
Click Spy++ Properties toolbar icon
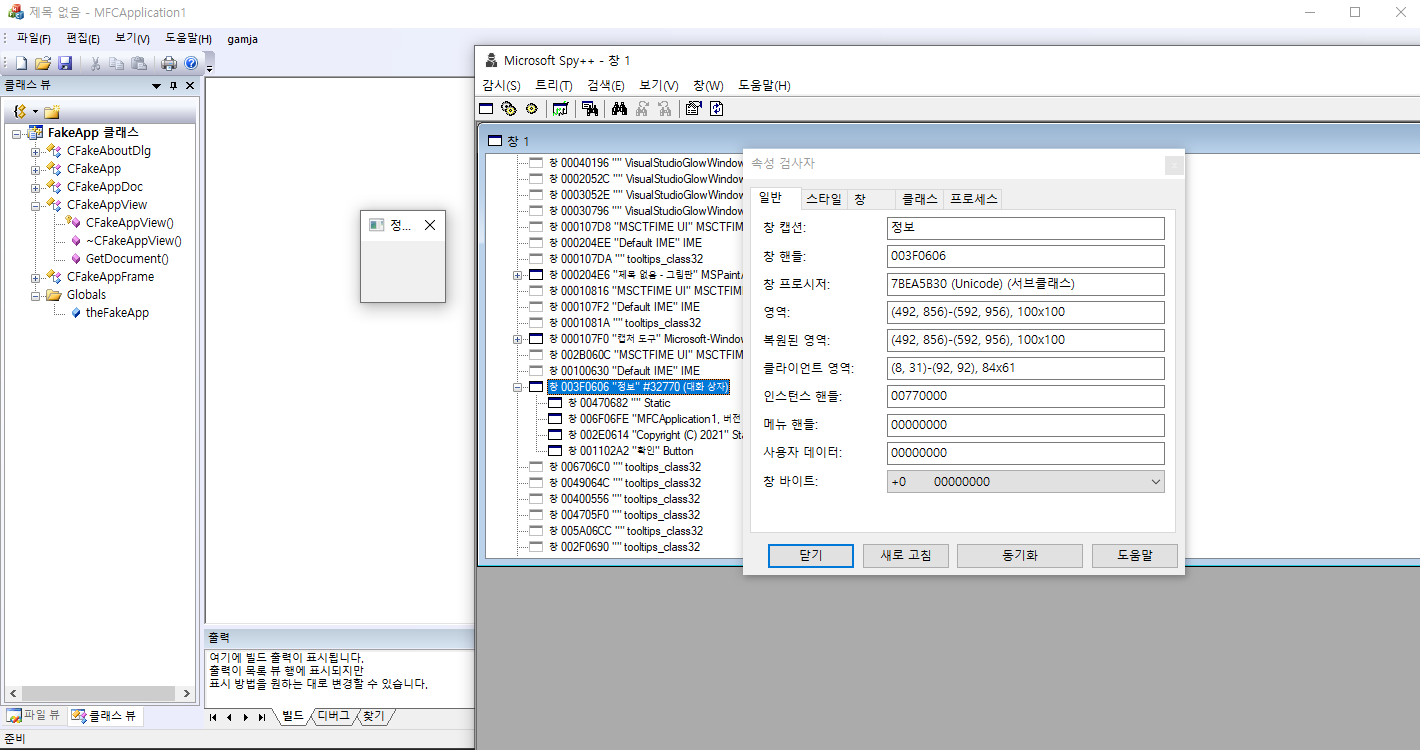(x=693, y=108)
